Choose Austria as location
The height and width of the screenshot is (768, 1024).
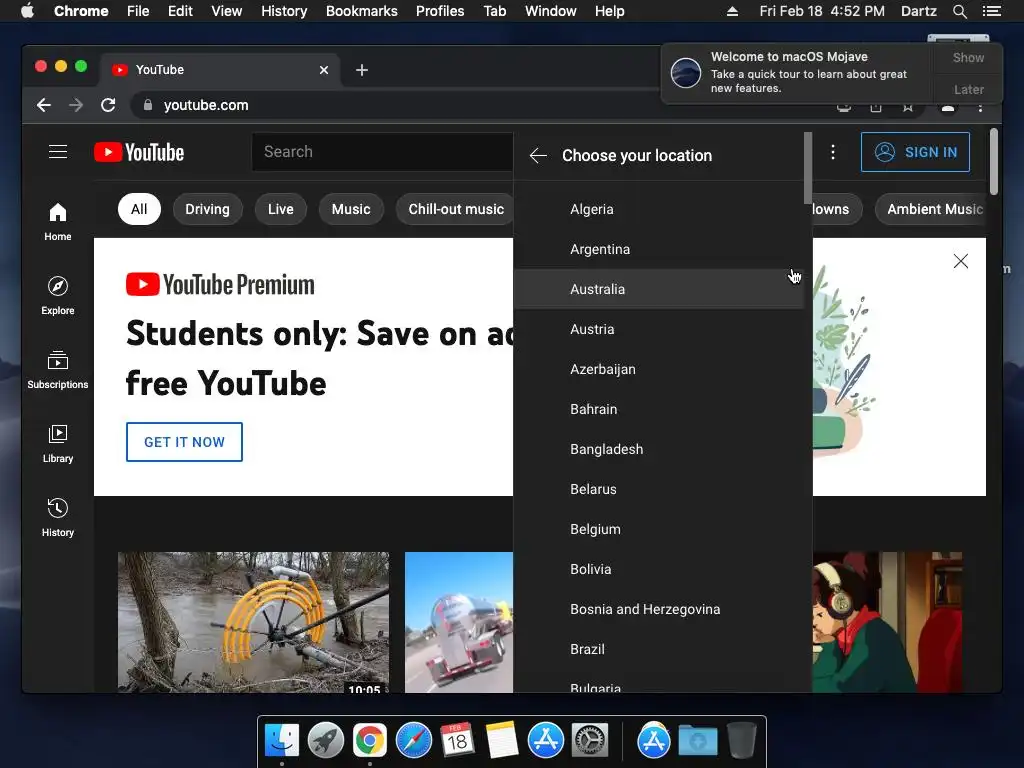(659, 329)
